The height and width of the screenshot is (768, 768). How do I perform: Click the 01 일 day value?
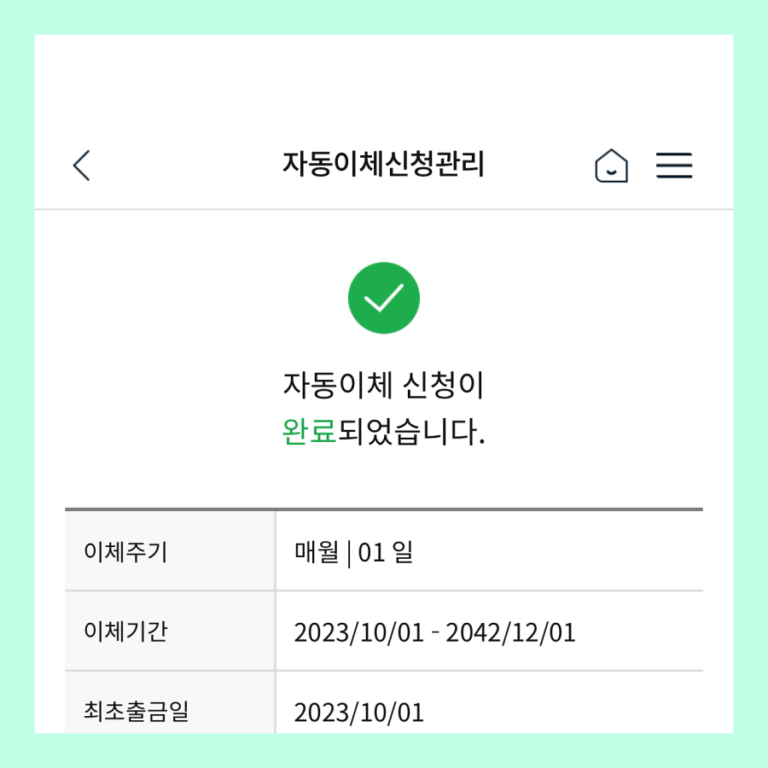point(385,552)
